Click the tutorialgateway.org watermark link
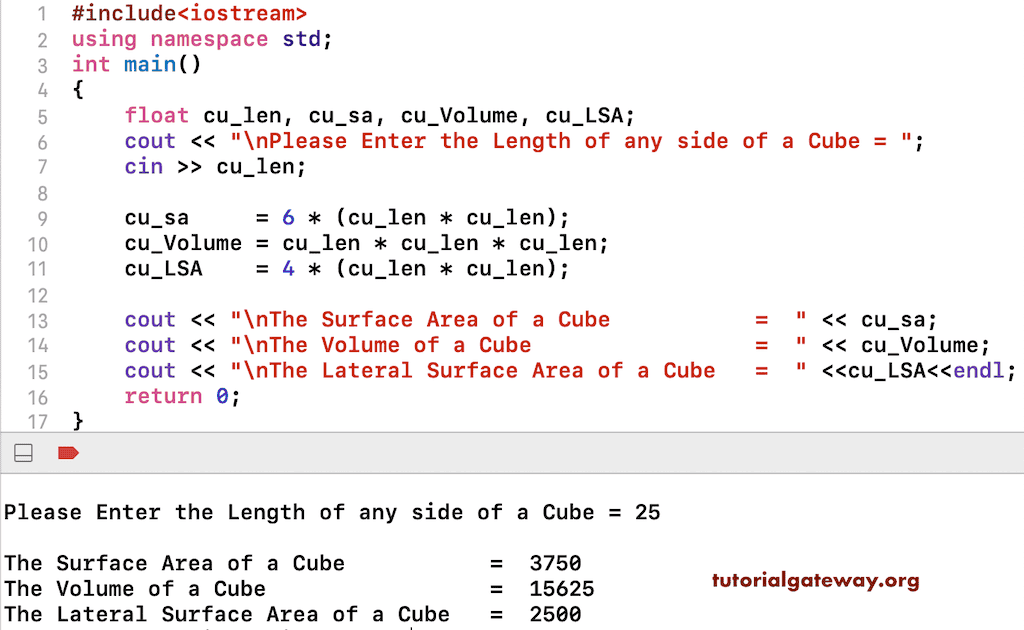This screenshot has width=1024, height=630. [x=815, y=580]
